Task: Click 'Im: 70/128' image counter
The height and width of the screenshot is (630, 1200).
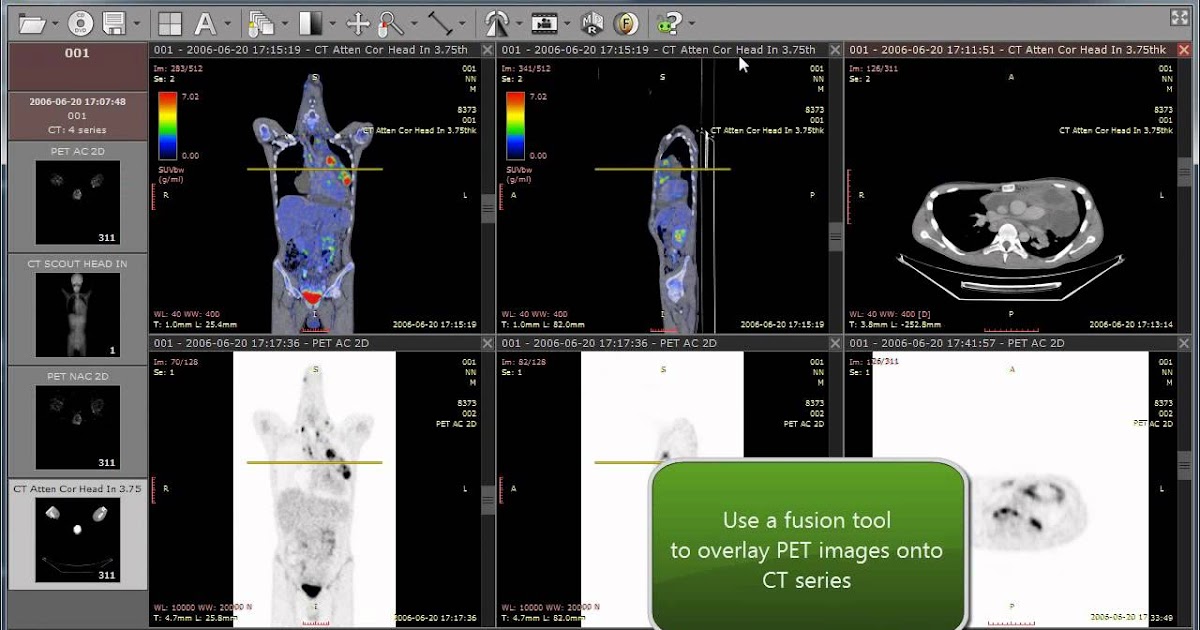Action: click(x=175, y=361)
